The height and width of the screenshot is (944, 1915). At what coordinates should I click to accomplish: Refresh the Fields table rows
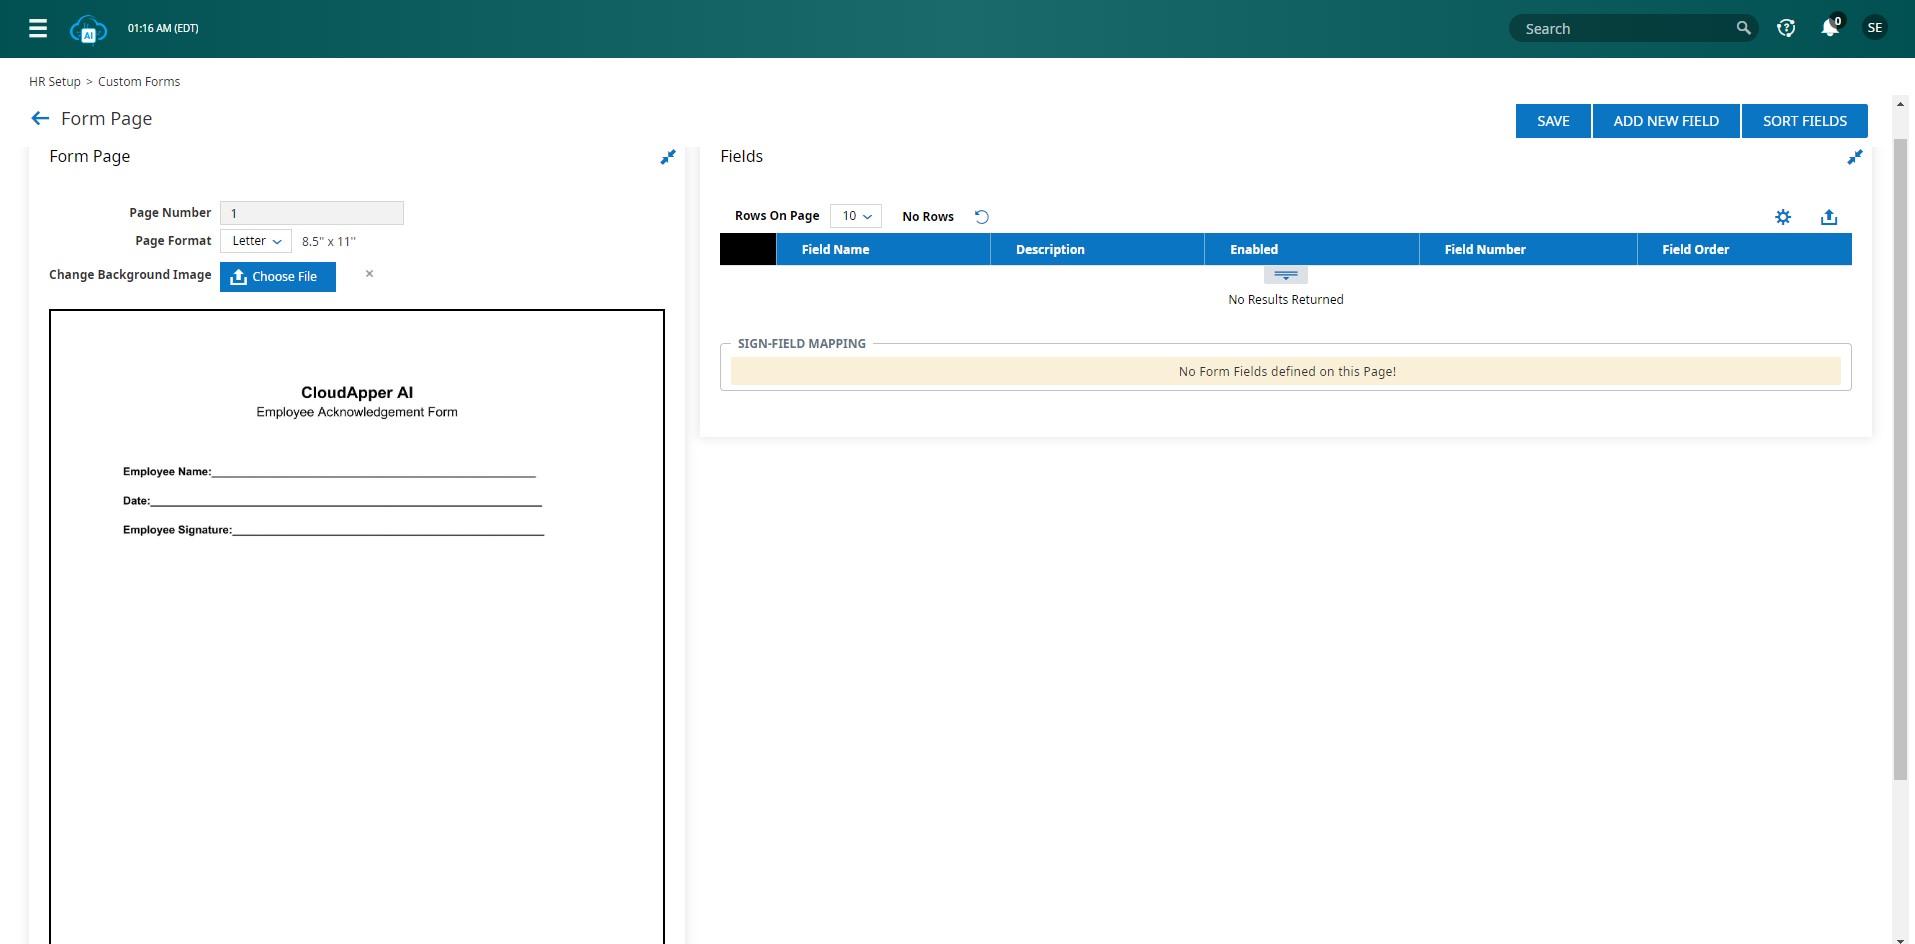click(x=982, y=217)
